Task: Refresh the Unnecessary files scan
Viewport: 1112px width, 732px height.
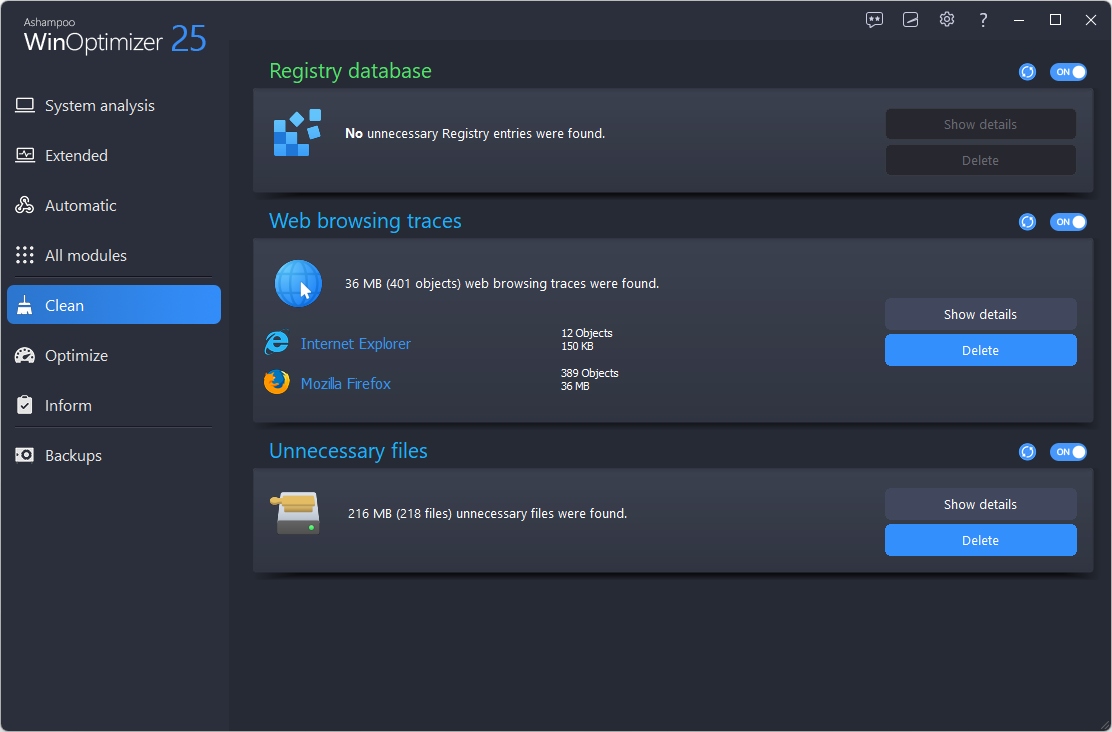Action: (x=1027, y=452)
